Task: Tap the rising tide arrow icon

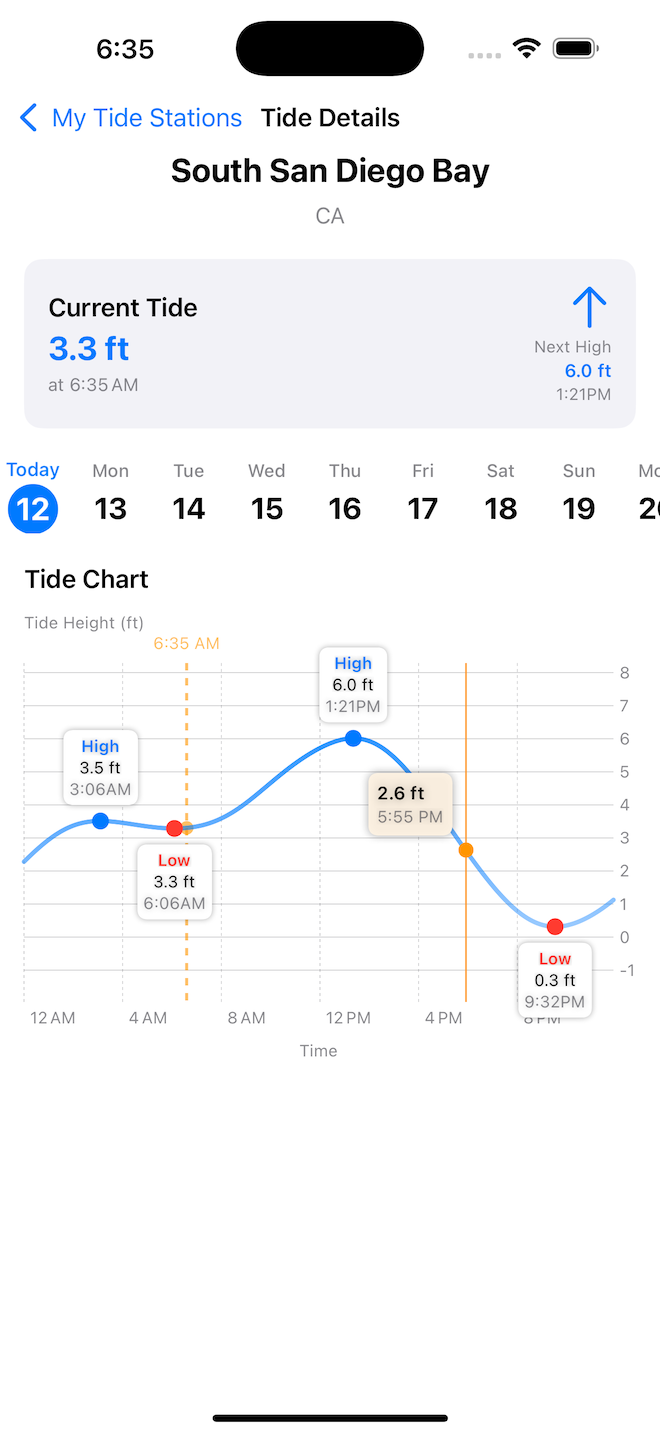Action: [590, 307]
